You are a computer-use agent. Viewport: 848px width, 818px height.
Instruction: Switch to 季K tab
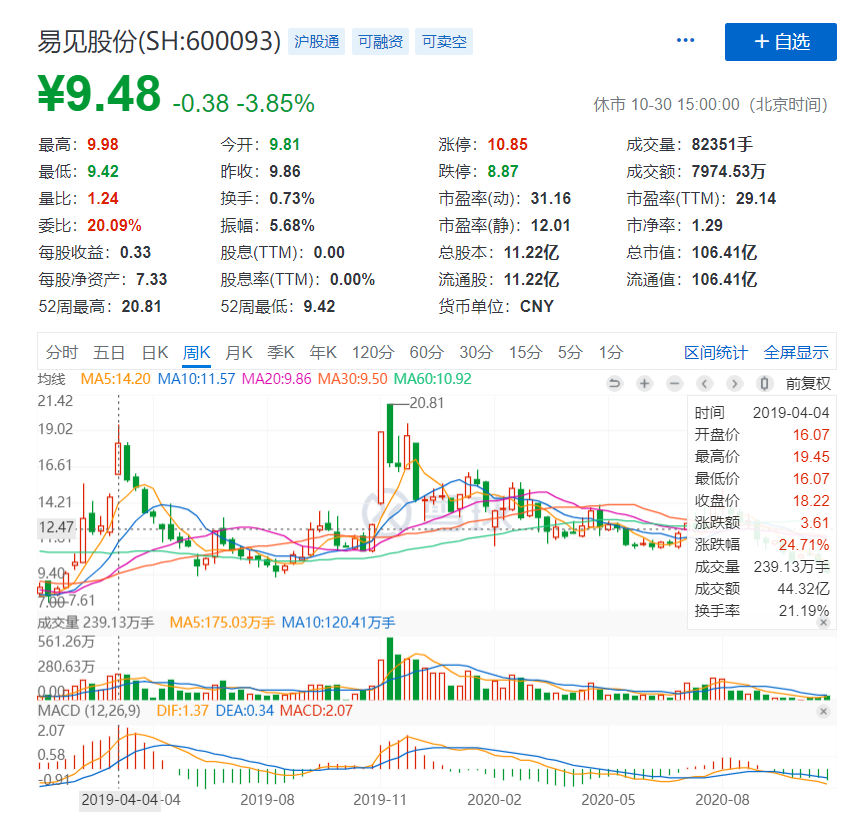[x=281, y=353]
